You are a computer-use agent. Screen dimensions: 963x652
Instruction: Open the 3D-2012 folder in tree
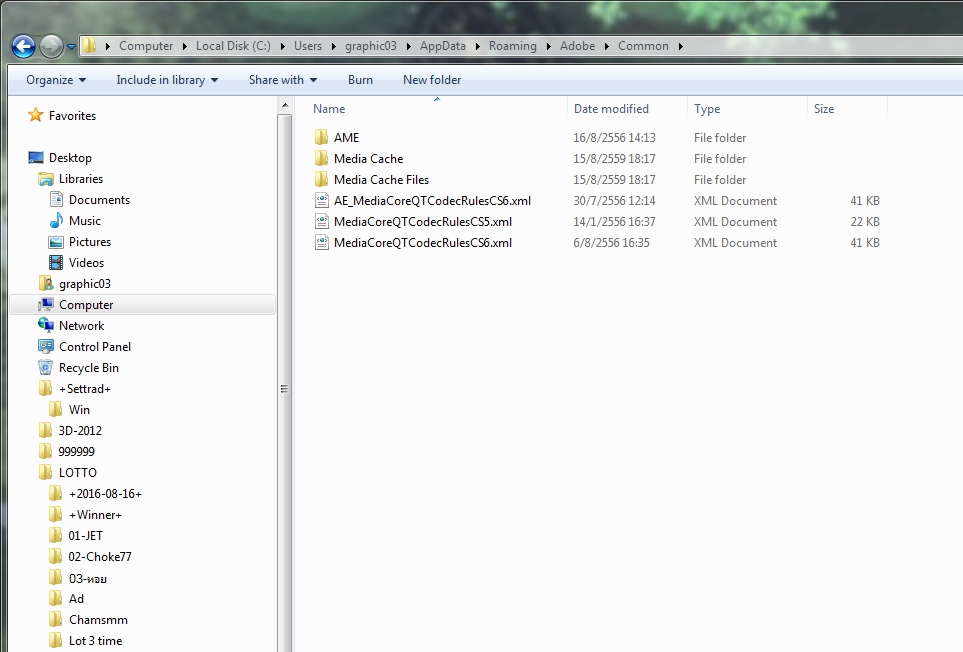tap(80, 430)
